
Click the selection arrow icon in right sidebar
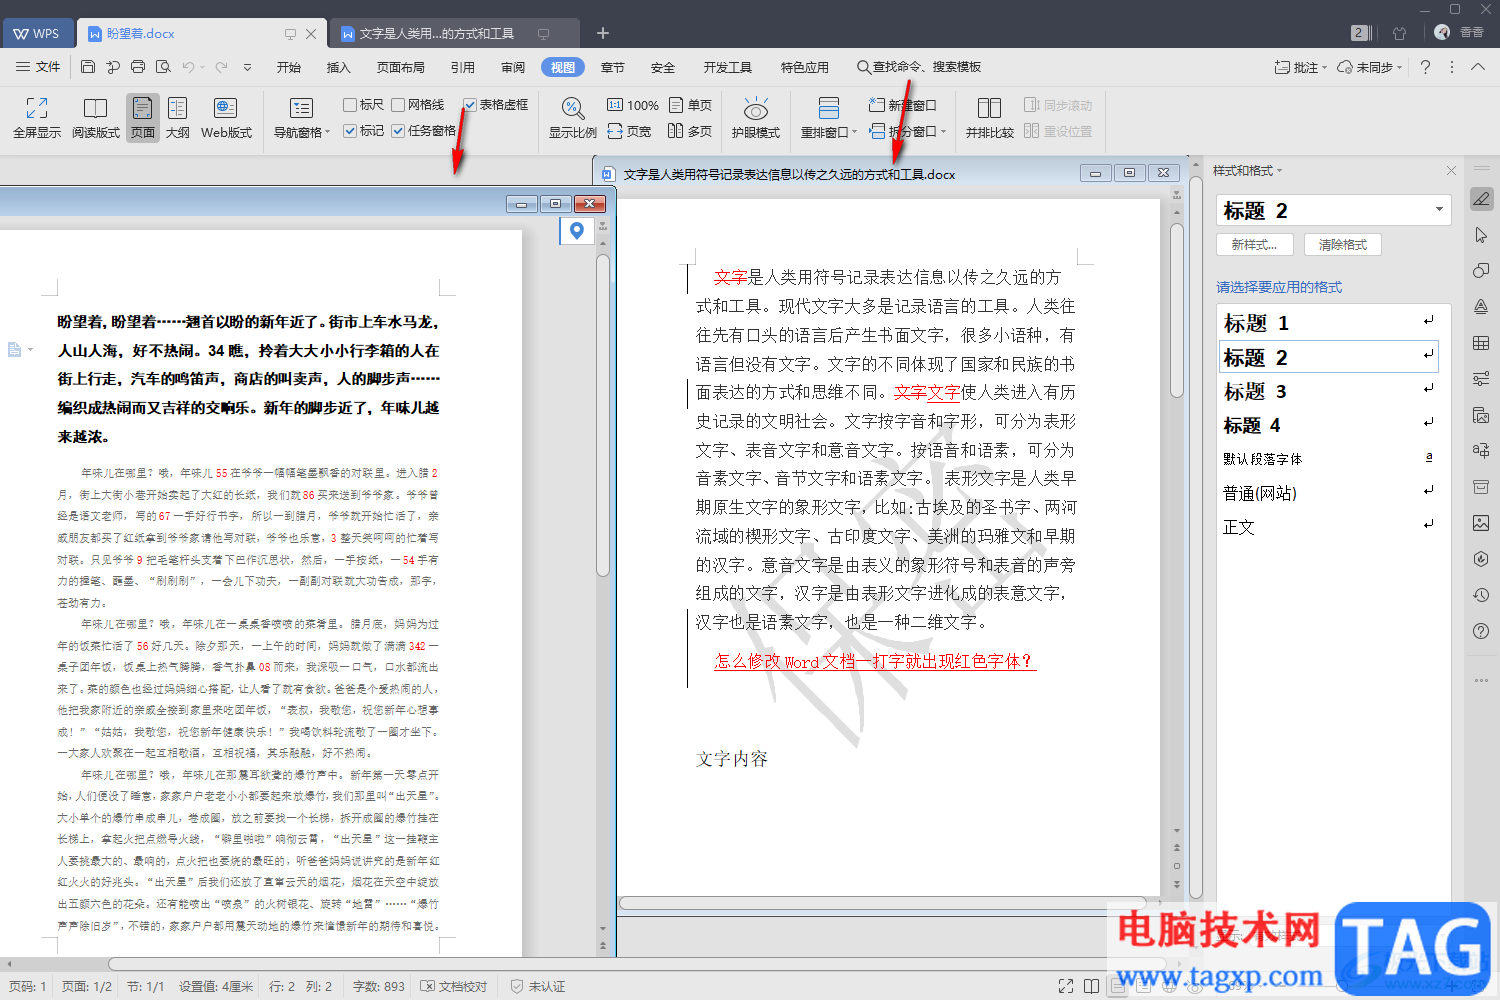(1481, 235)
